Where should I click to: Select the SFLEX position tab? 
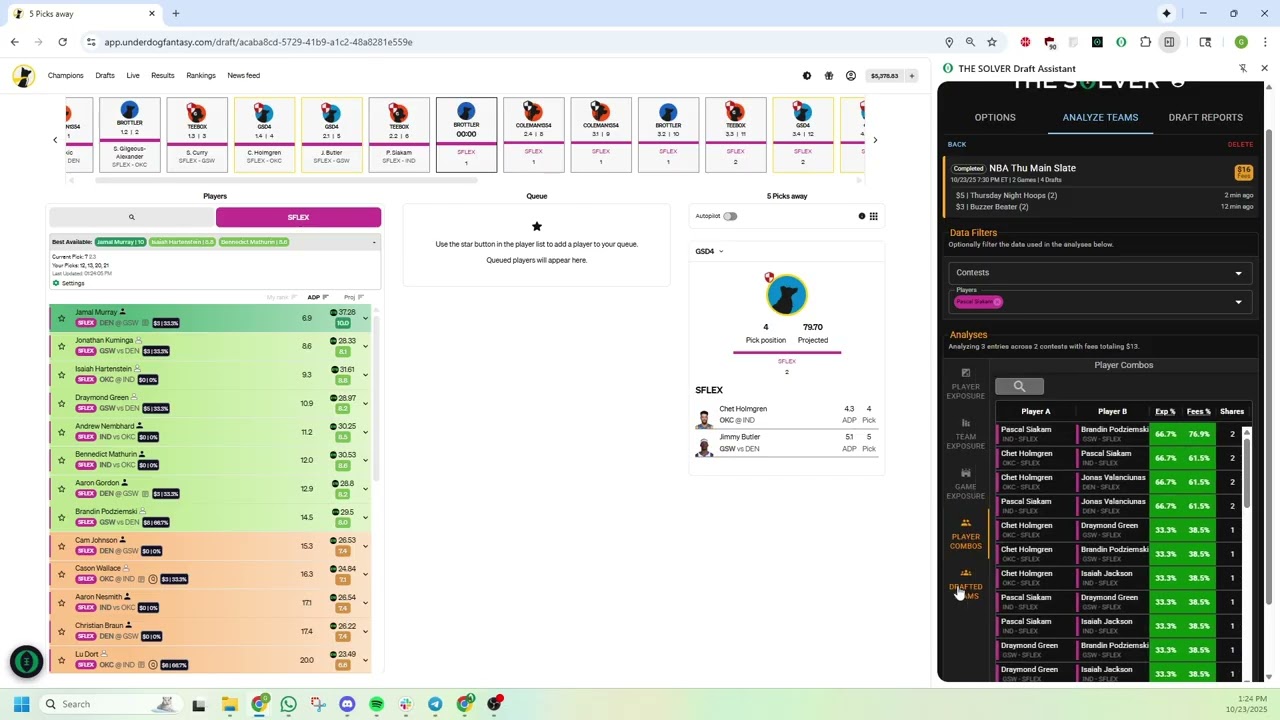click(x=298, y=217)
